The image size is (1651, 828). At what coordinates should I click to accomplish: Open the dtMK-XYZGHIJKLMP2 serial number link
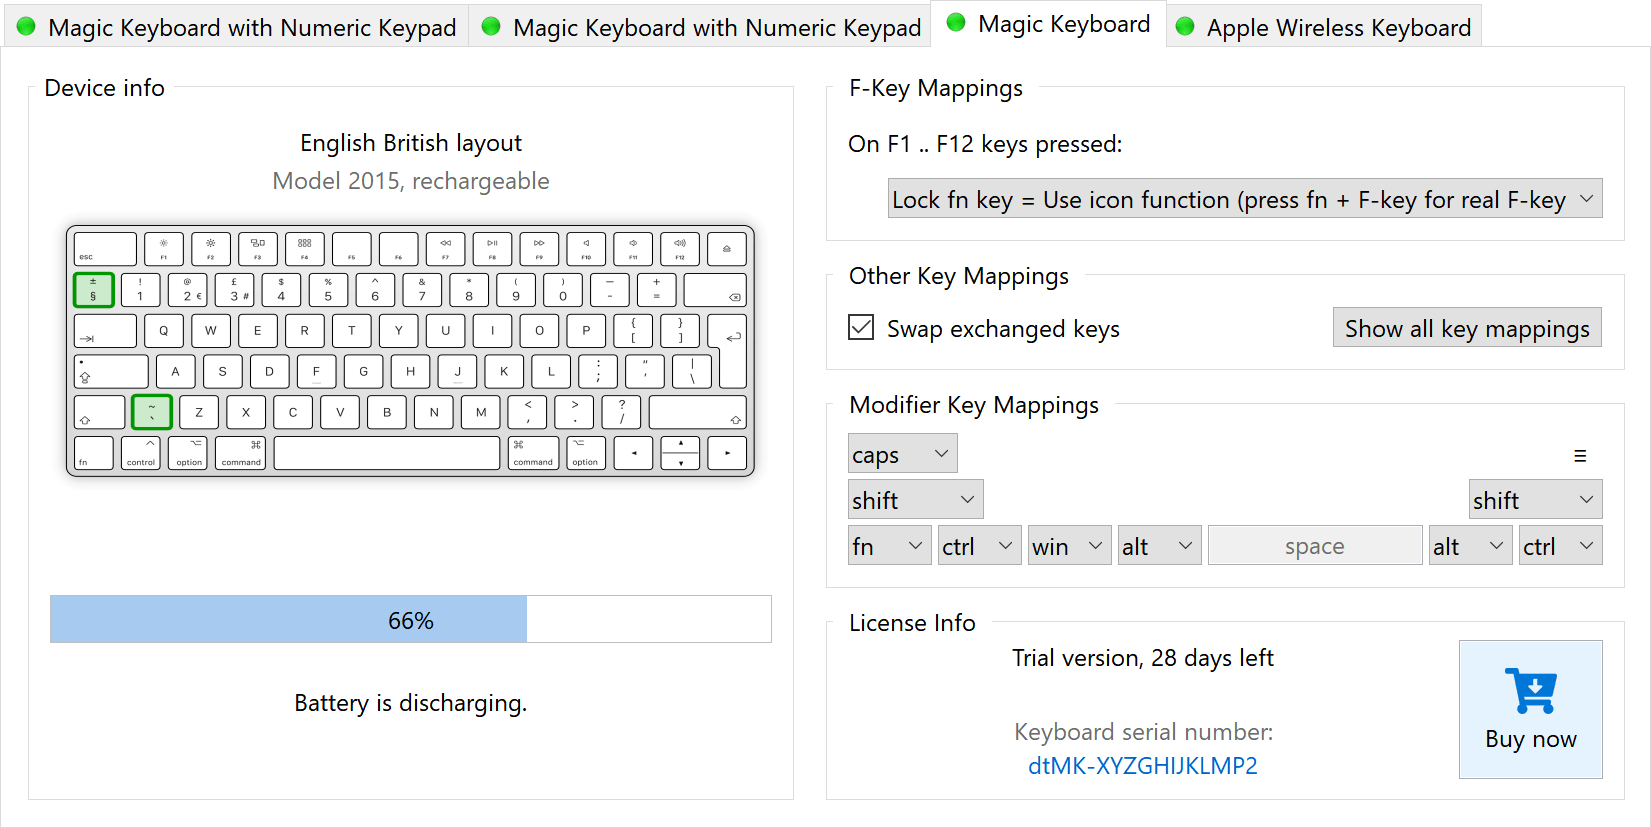1142,766
